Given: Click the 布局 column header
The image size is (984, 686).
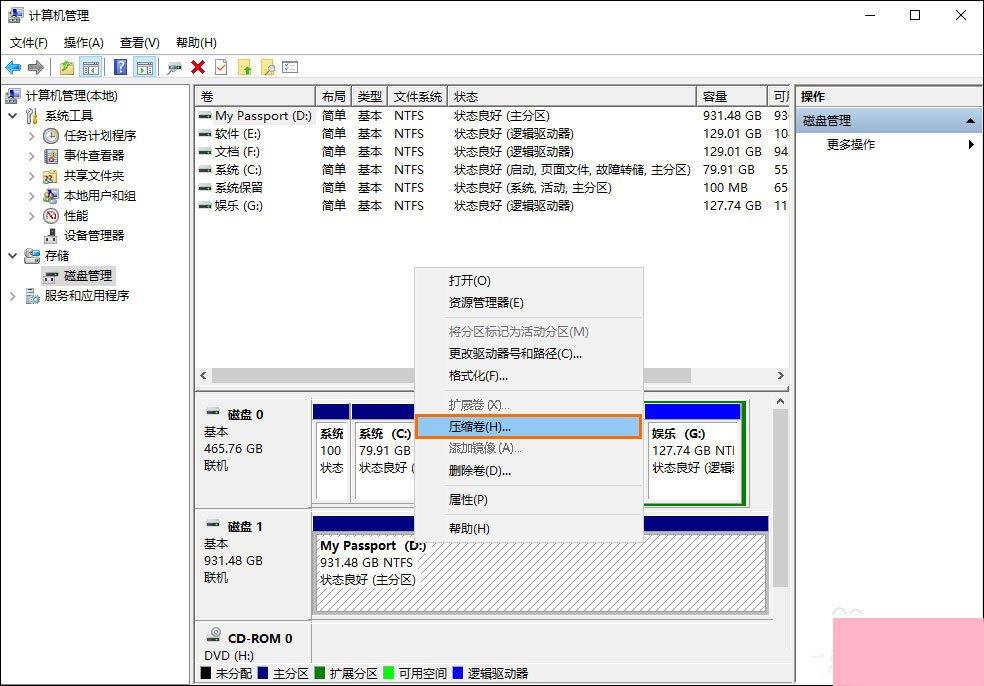Looking at the screenshot, I should point(333,97).
